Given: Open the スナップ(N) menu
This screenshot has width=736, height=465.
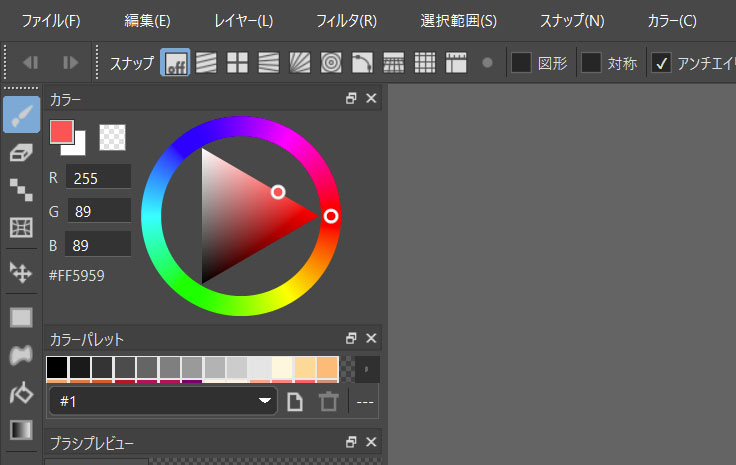Looking at the screenshot, I should [x=572, y=21].
